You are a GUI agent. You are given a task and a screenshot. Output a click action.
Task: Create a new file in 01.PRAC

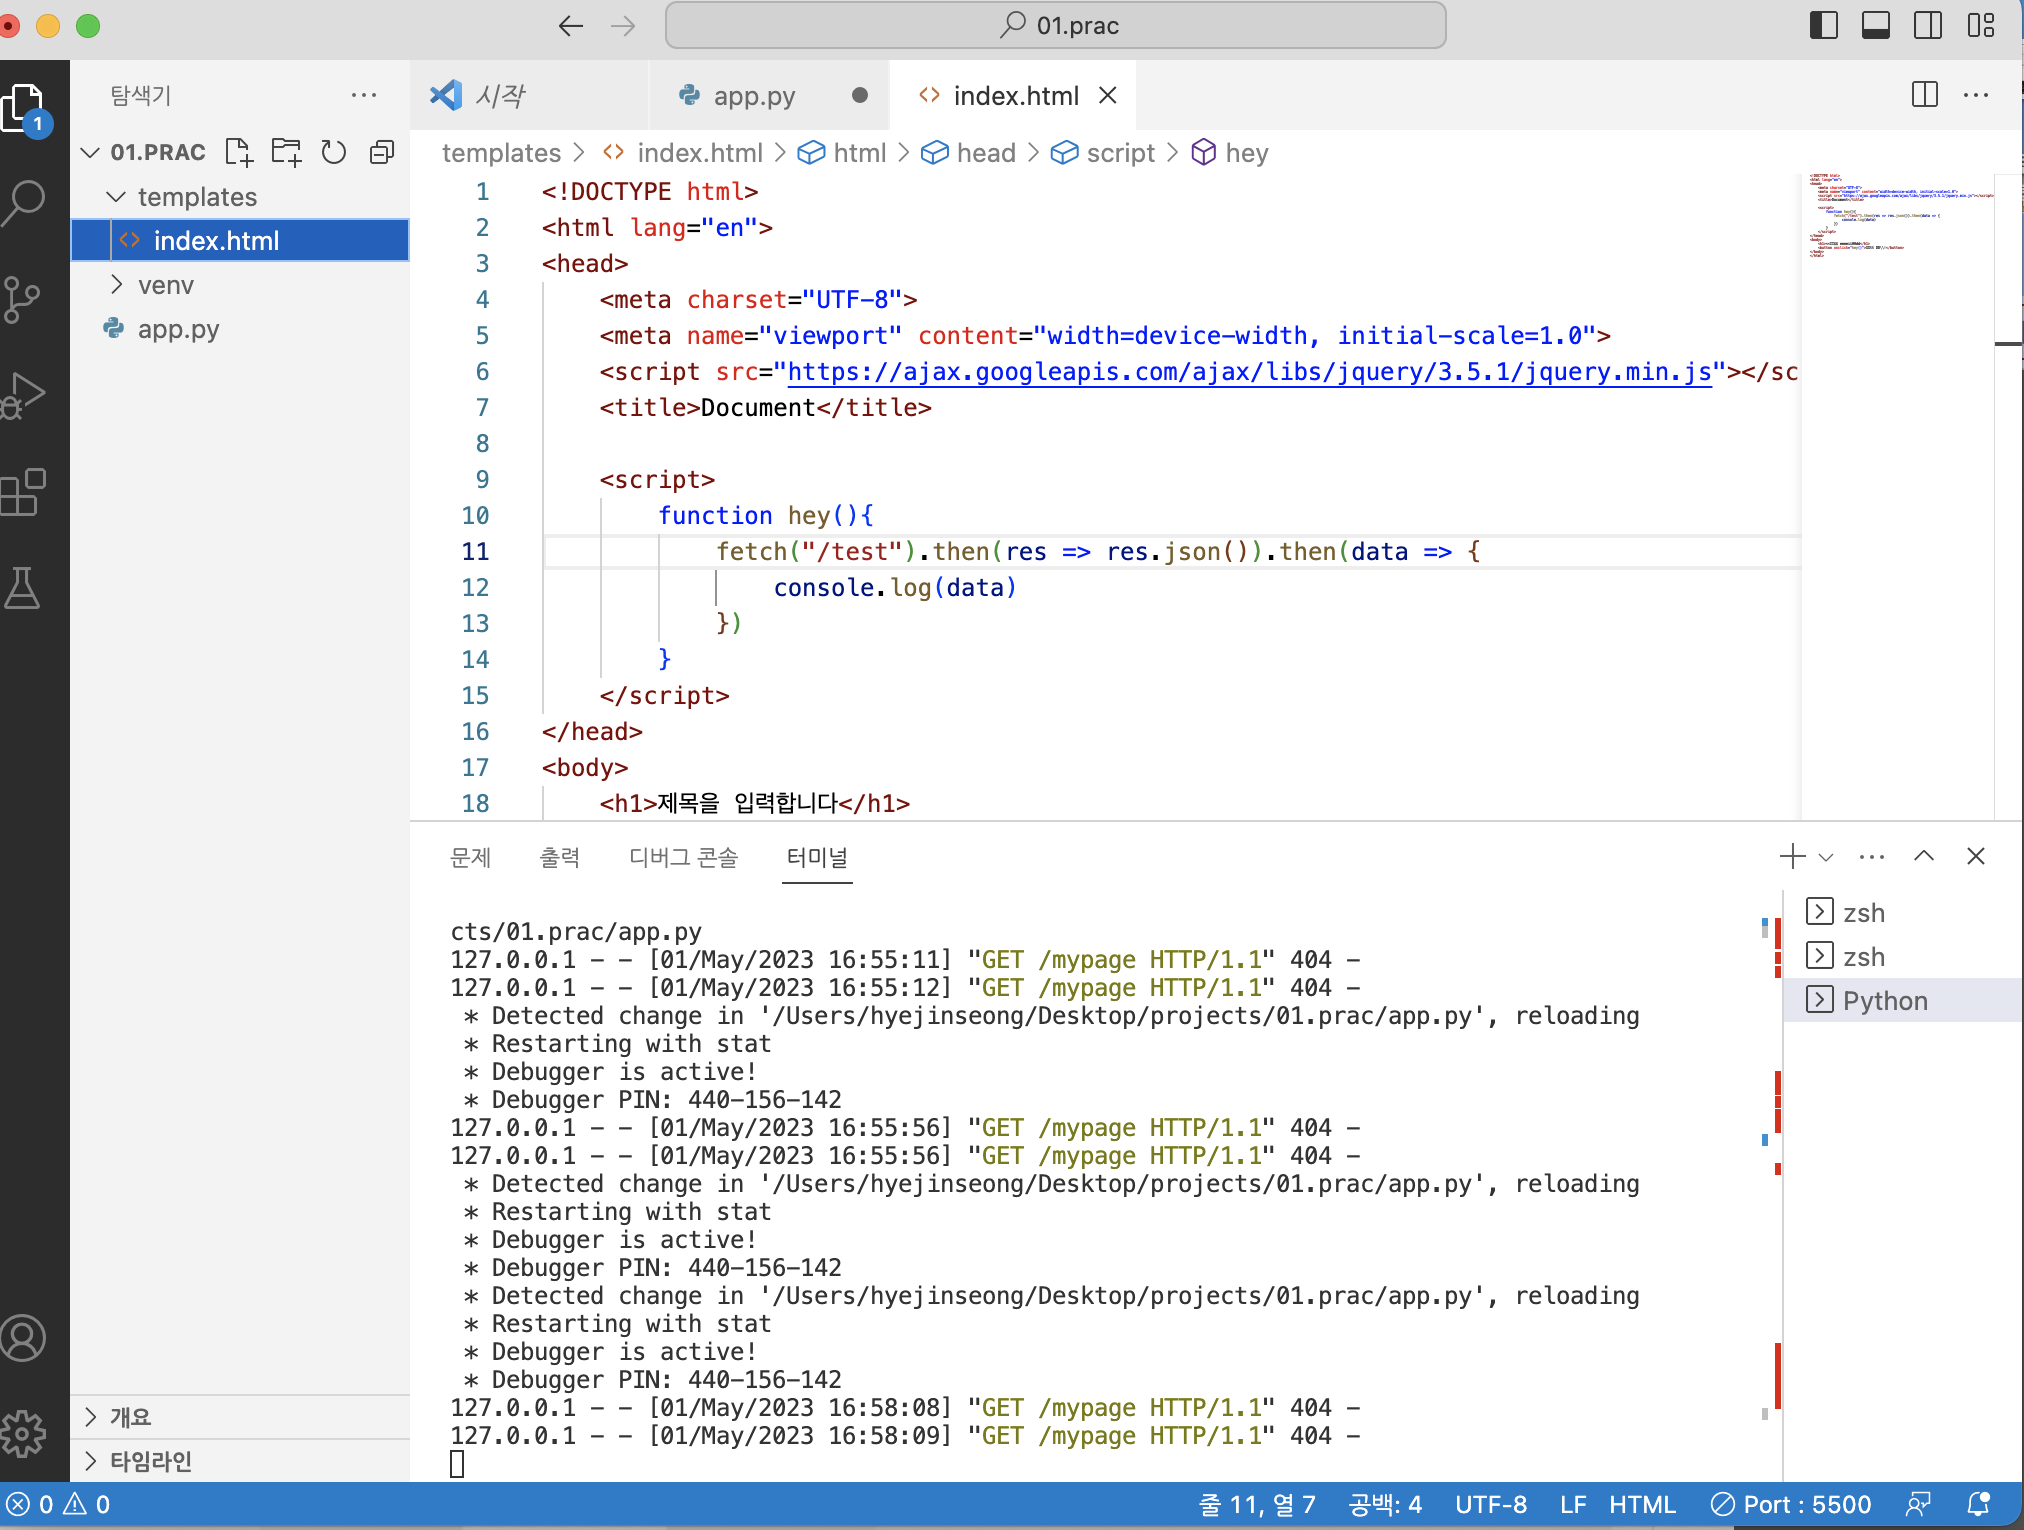point(238,152)
